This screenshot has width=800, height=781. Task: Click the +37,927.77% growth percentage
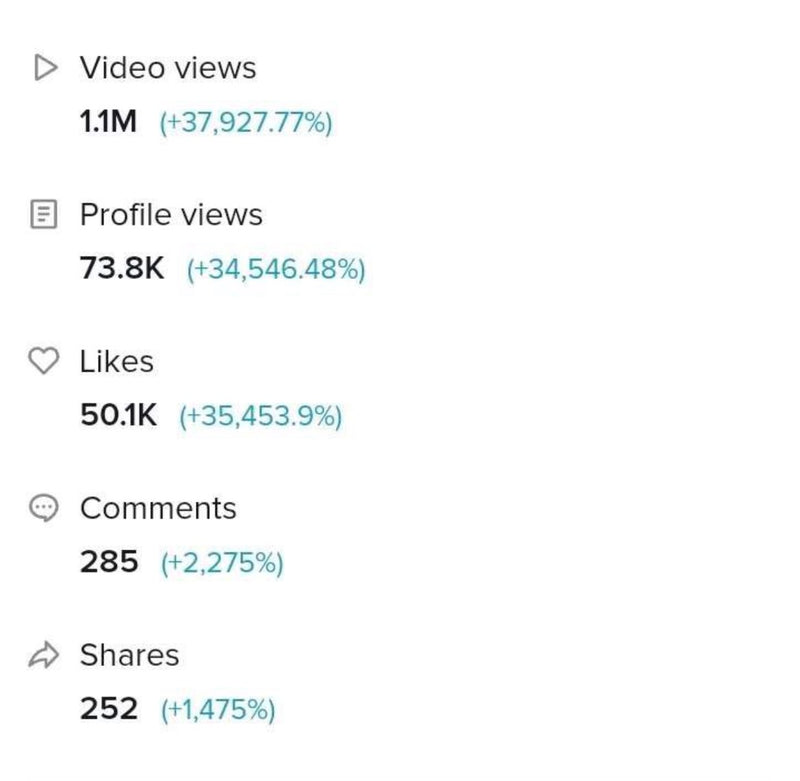(x=246, y=124)
